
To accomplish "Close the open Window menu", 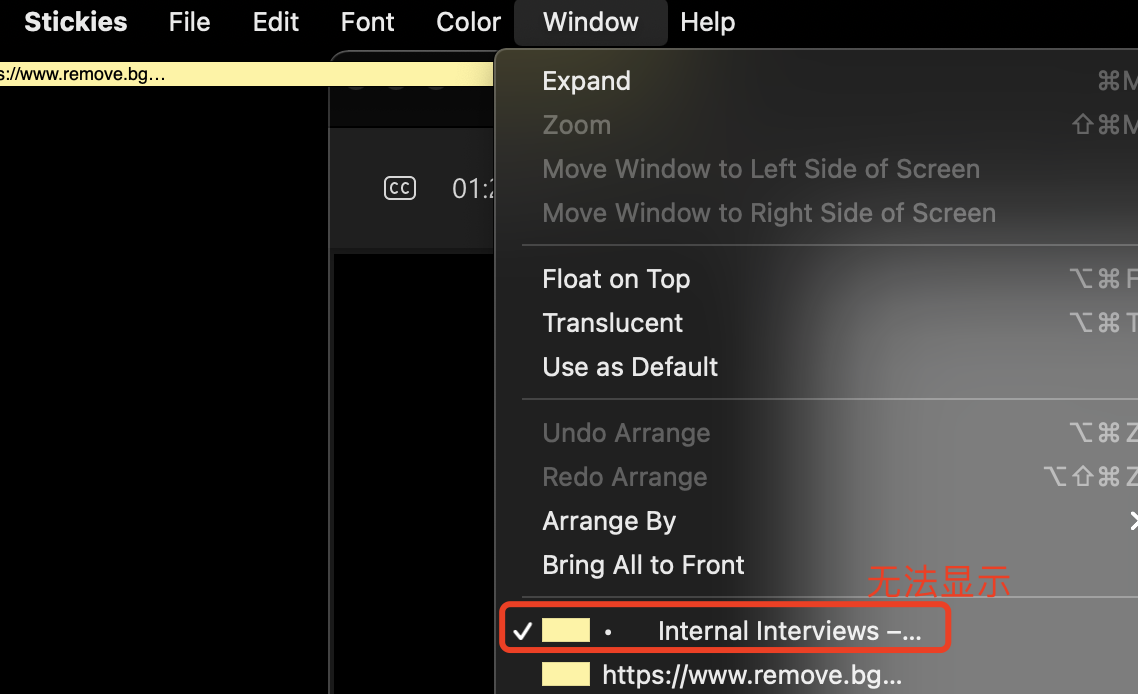I will pos(590,22).
